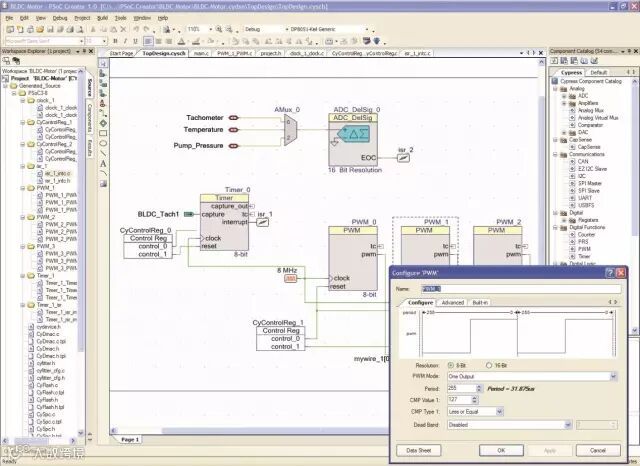Click the open folder toolbar icon

pyautogui.click(x=40, y=29)
